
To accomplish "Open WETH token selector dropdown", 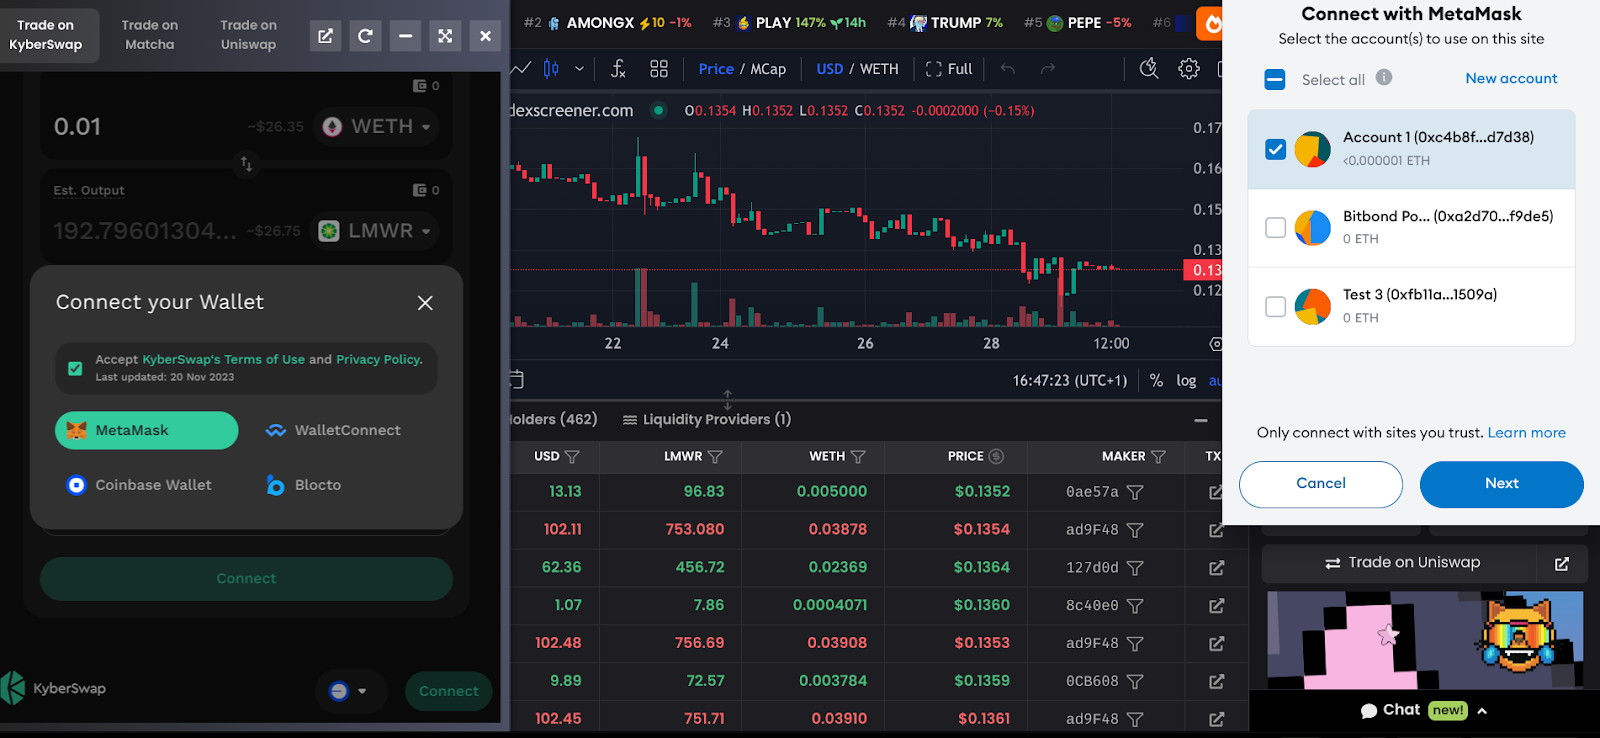I will click(x=376, y=127).
